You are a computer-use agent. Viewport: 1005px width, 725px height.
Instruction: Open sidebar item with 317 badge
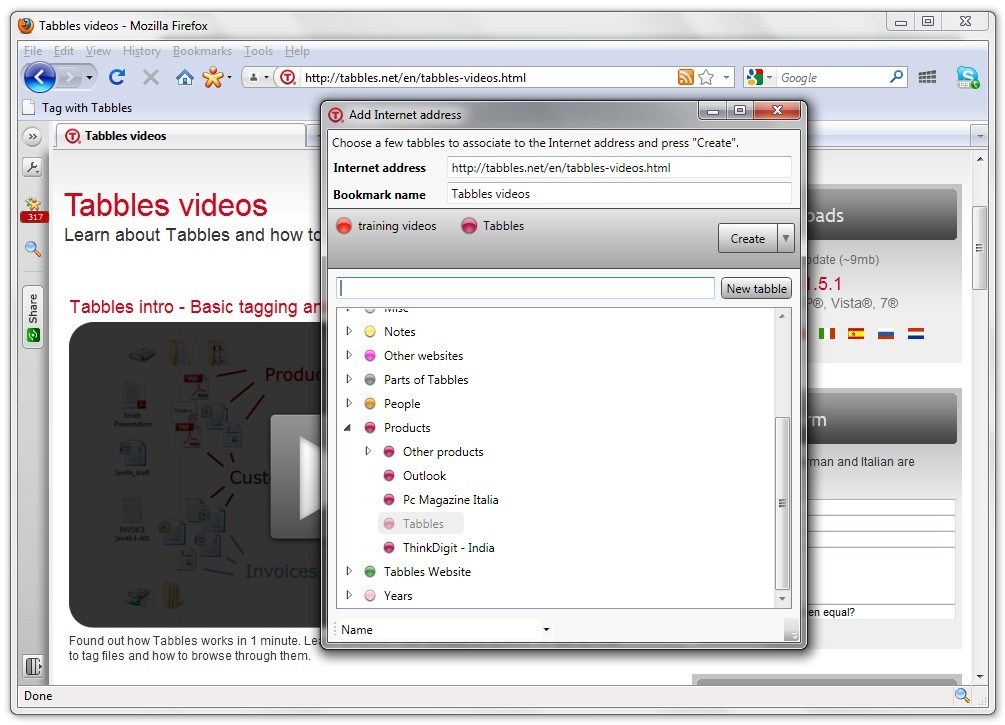33,210
